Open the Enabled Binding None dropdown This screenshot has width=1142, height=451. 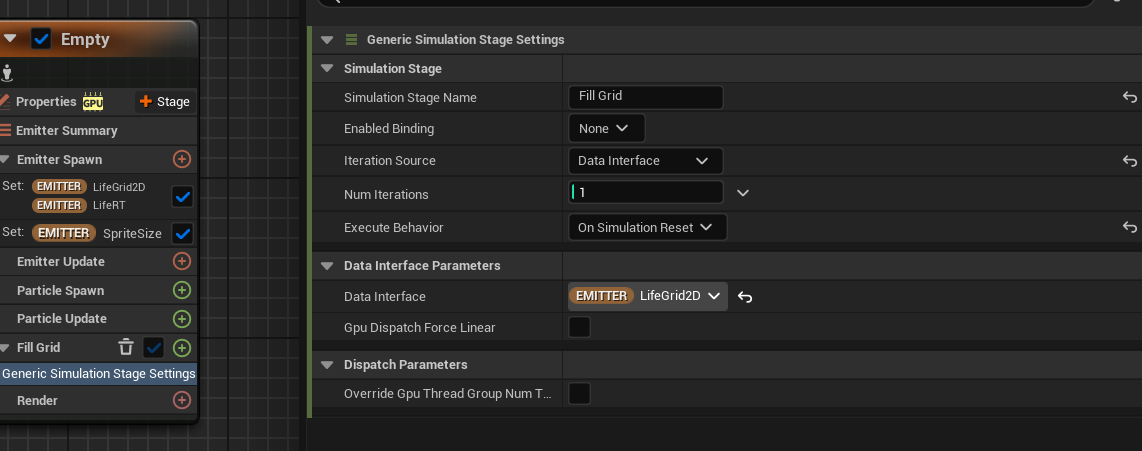click(x=605, y=129)
